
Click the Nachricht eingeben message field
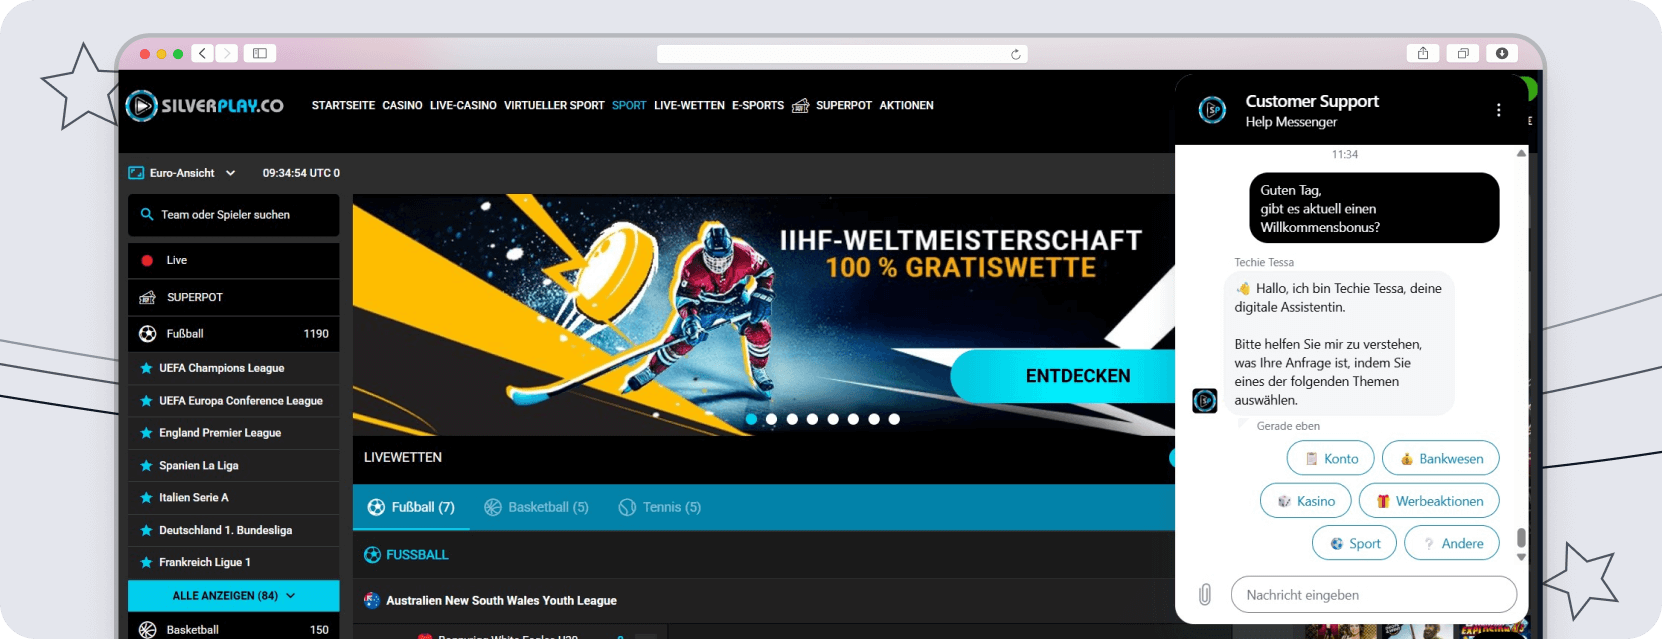coord(1374,595)
